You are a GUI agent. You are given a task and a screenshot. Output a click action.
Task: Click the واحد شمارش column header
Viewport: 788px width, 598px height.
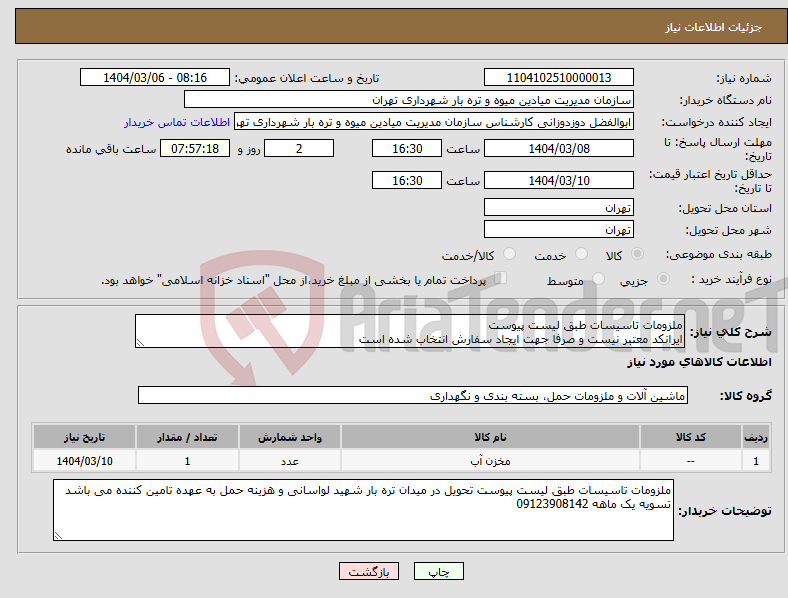click(x=290, y=437)
